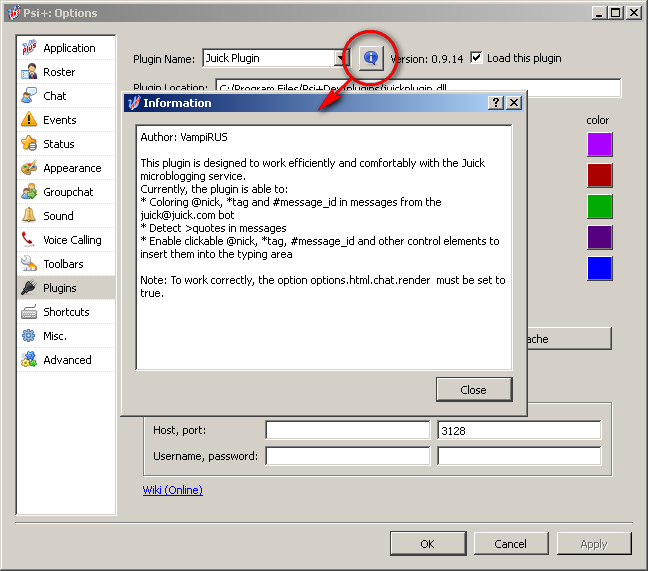Open the Groupchat options page
Screen dimensions: 648x571
coord(68,192)
